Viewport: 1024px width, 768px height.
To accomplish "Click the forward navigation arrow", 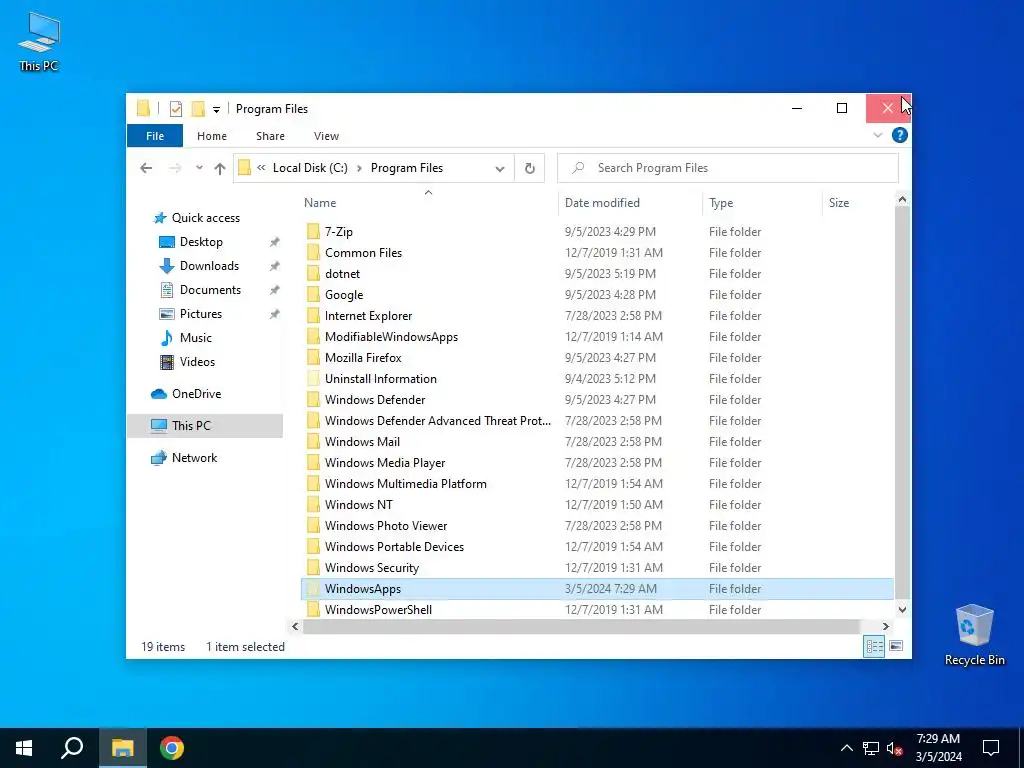I will pyautogui.click(x=175, y=168).
